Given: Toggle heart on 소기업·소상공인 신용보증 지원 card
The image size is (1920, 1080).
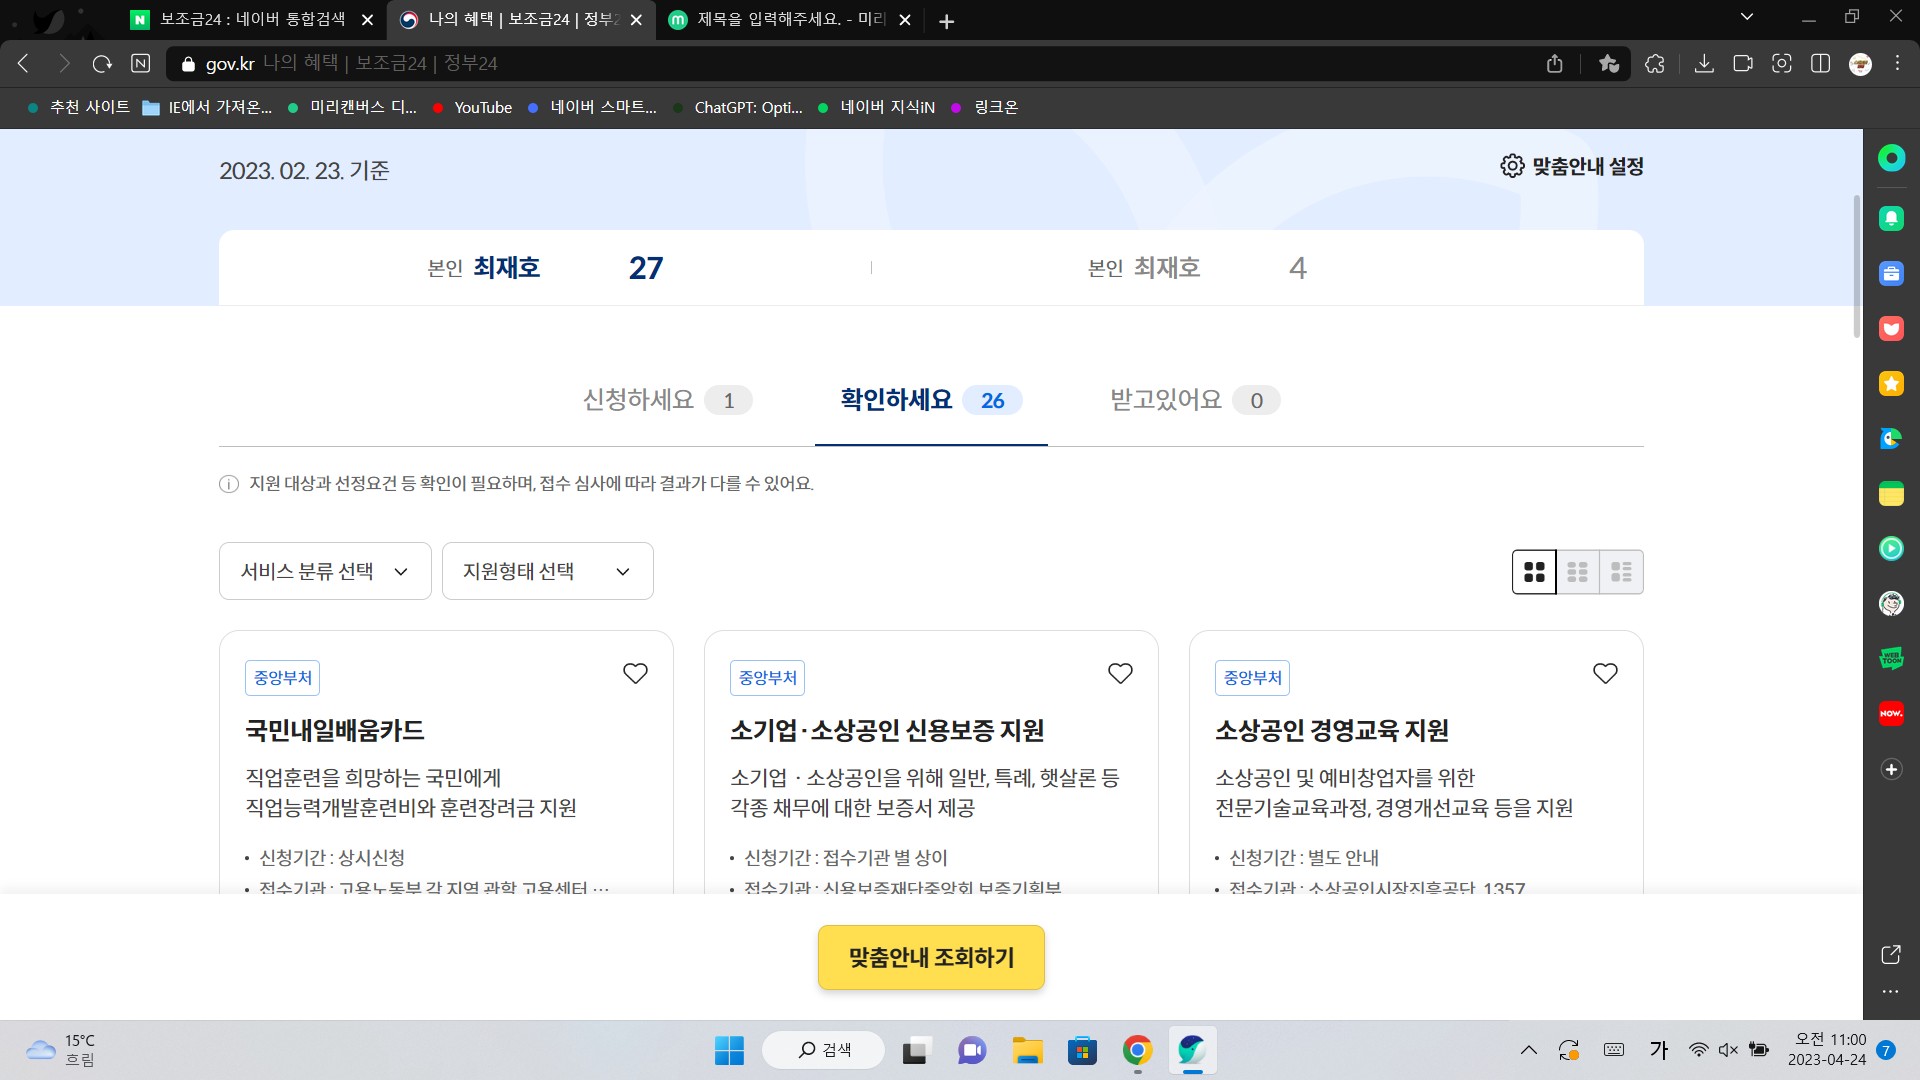Looking at the screenshot, I should point(1120,673).
